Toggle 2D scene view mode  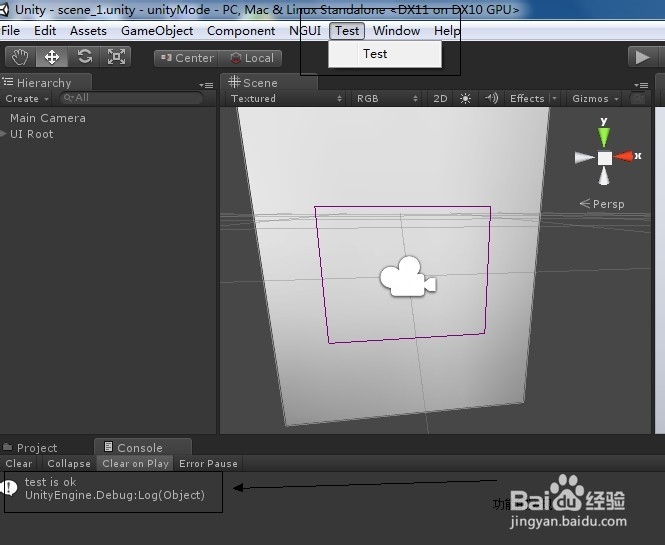pos(440,99)
